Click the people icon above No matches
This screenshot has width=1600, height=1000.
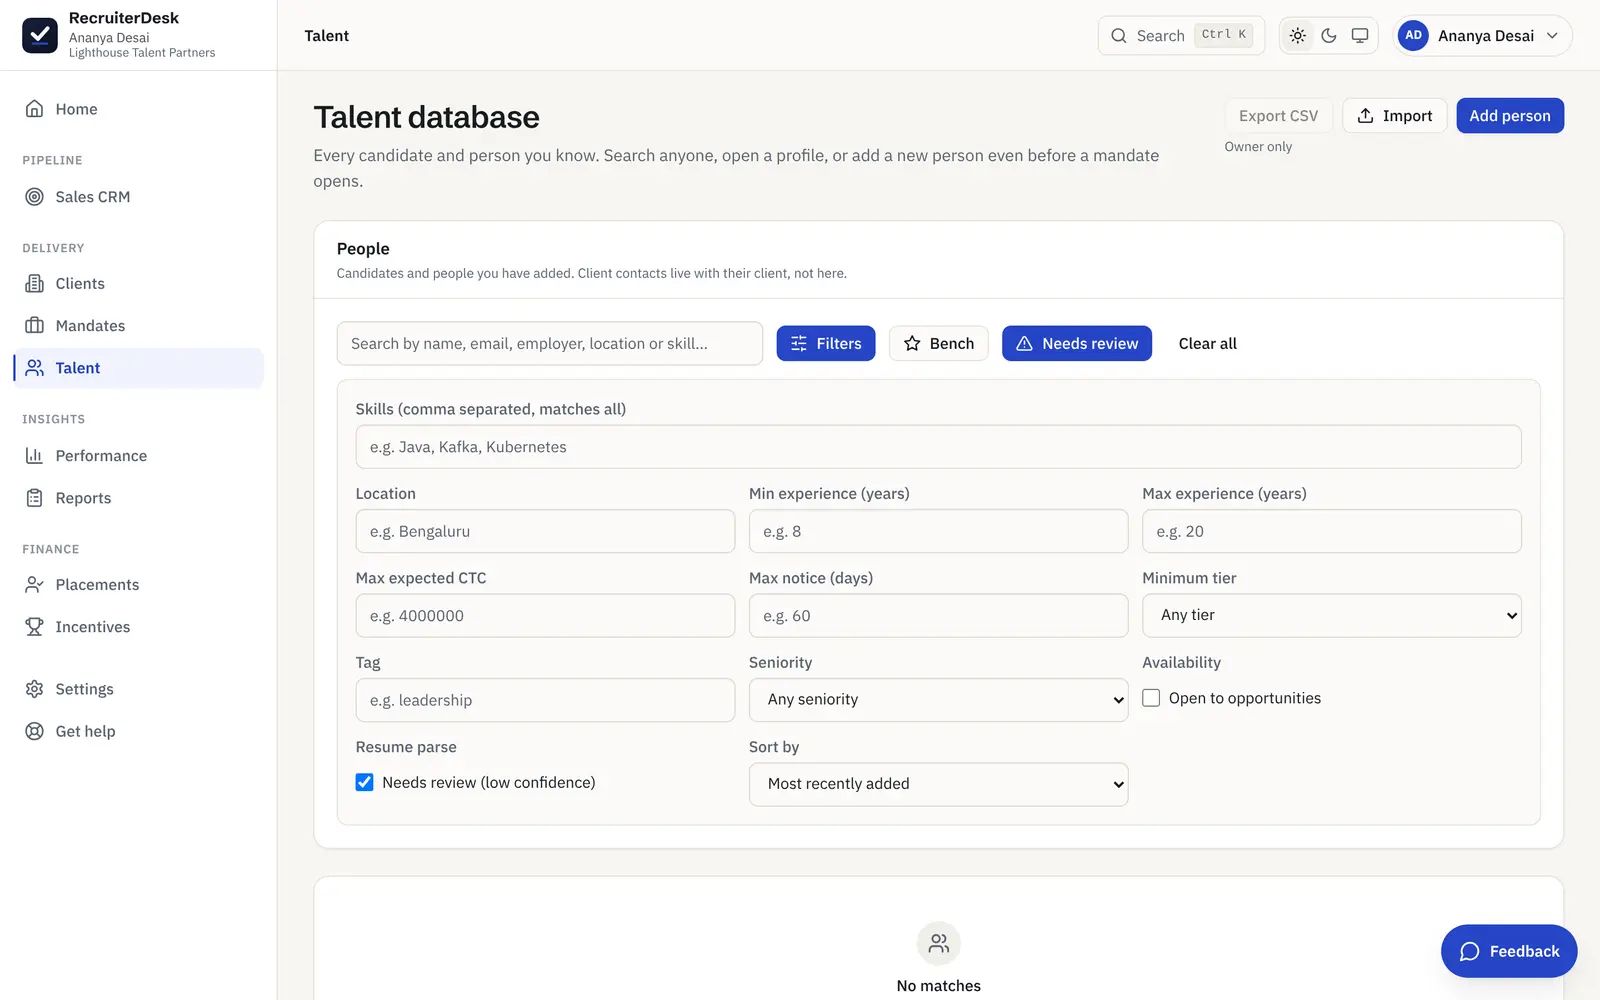click(939, 943)
